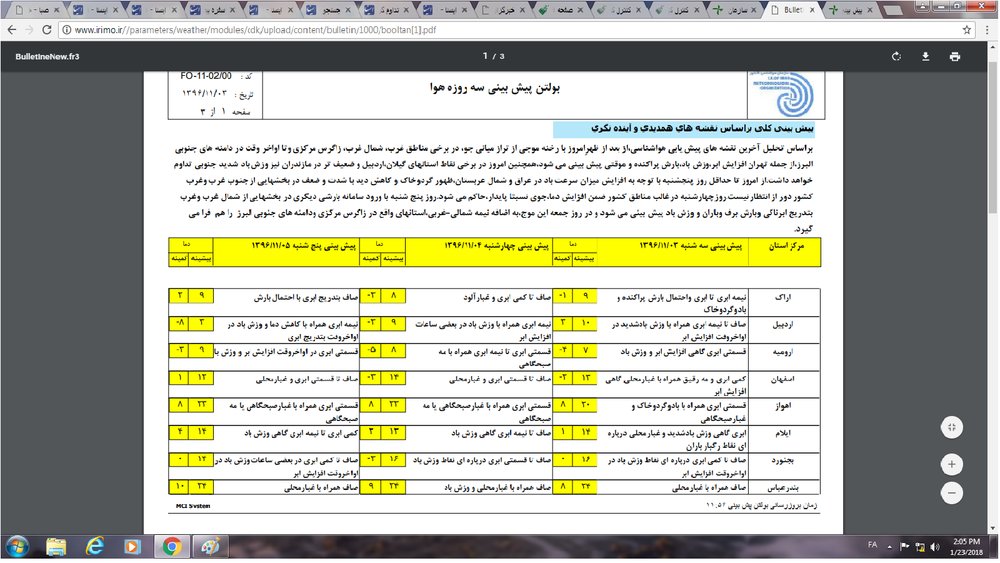Click the اراک row city name
Viewport: 1000px width, 563px height.
(783, 297)
